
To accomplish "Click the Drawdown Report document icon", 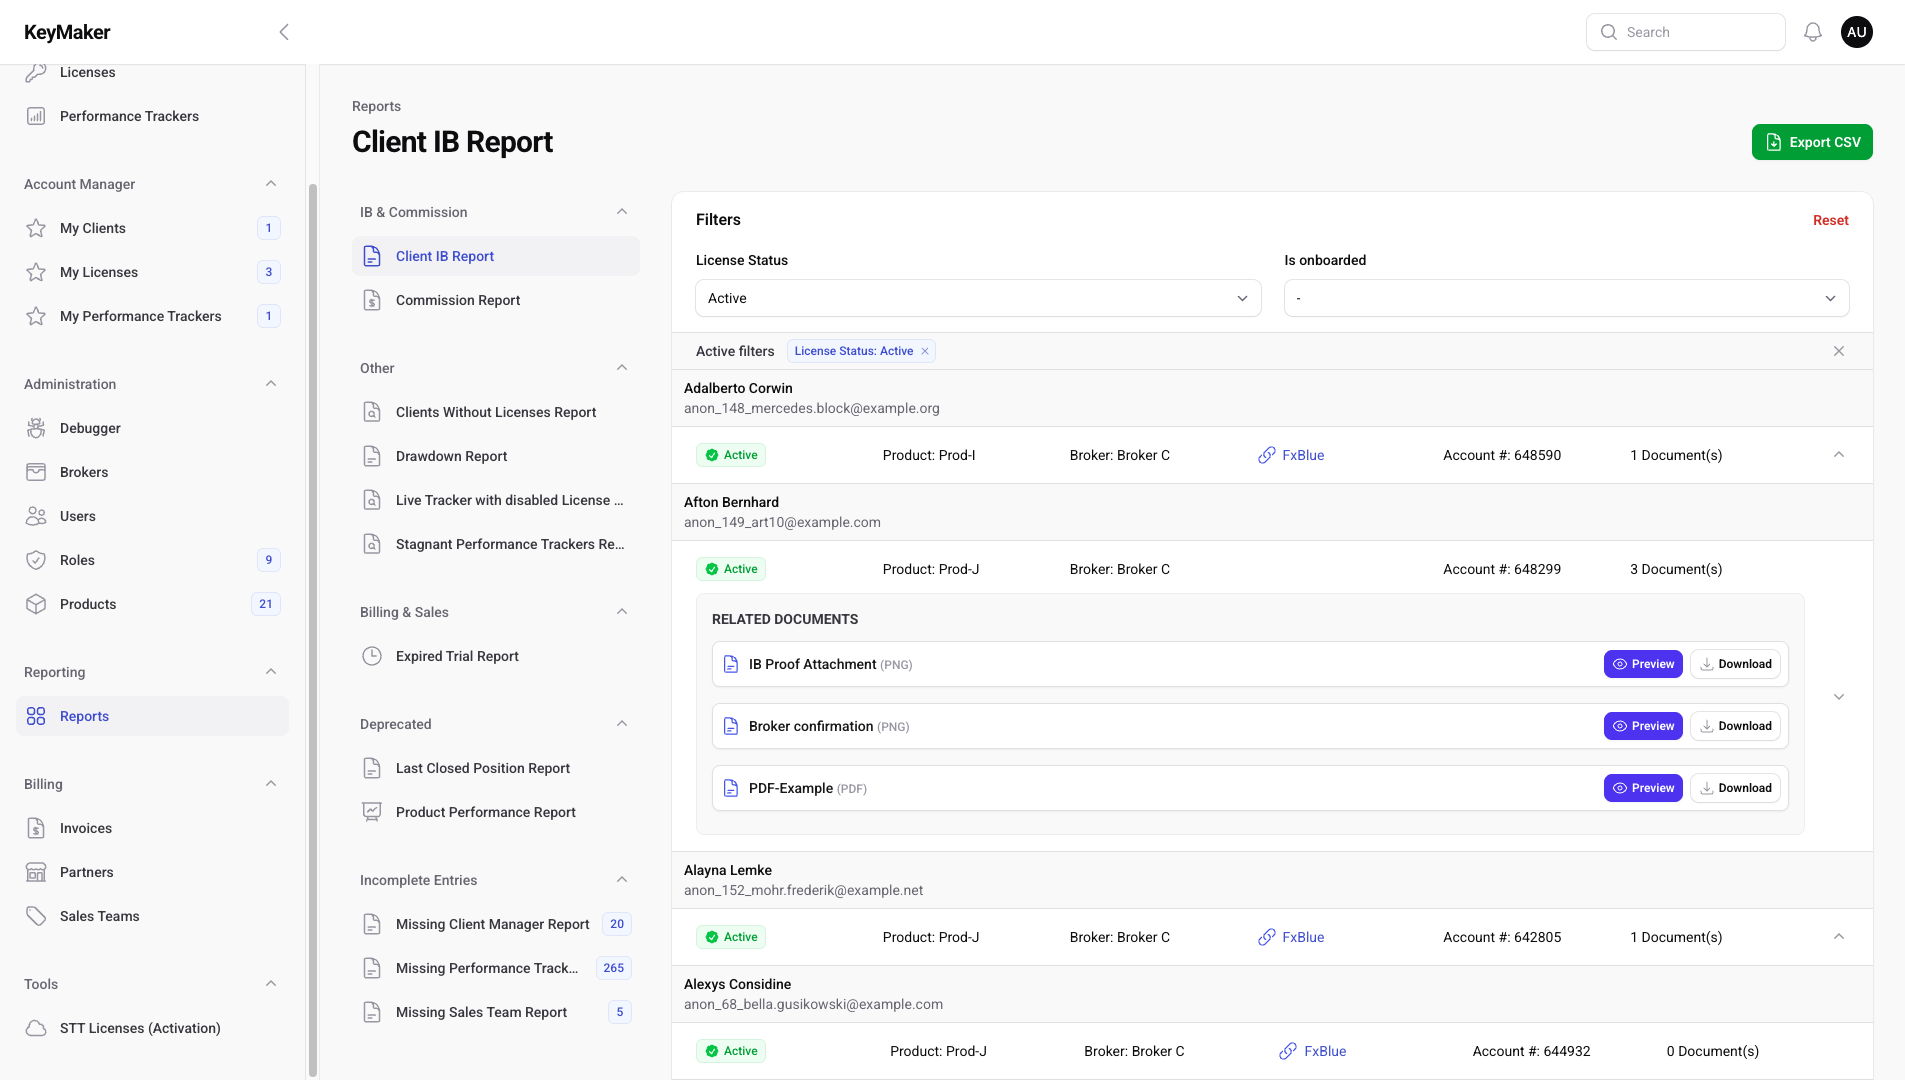I will point(372,456).
